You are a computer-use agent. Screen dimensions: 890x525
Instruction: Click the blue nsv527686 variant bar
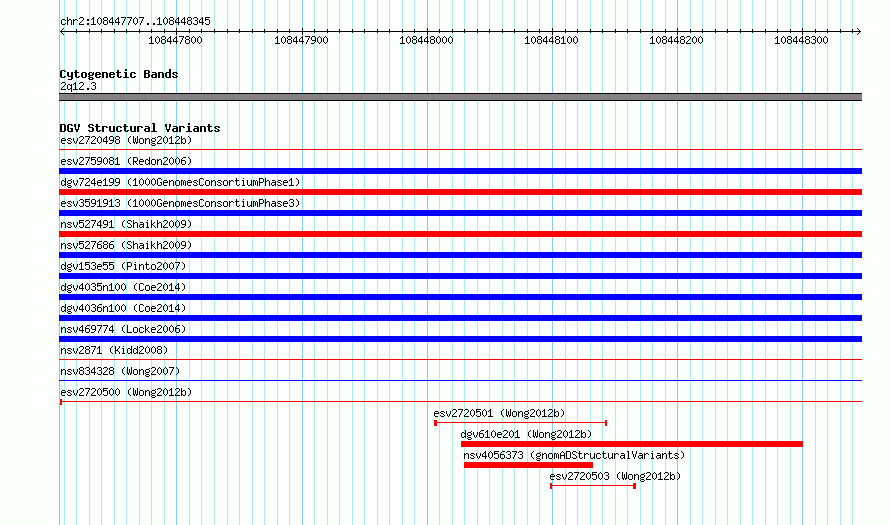[x=460, y=255]
